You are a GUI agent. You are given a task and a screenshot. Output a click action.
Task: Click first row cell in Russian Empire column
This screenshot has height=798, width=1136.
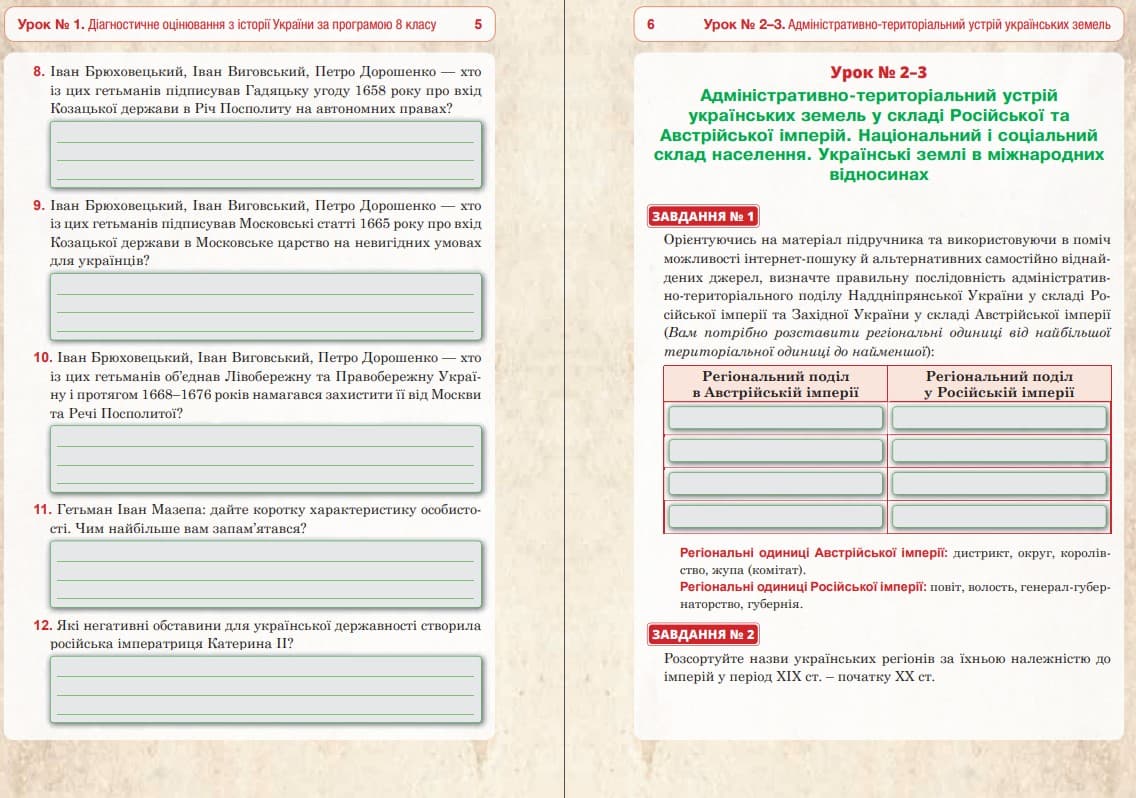click(999, 418)
